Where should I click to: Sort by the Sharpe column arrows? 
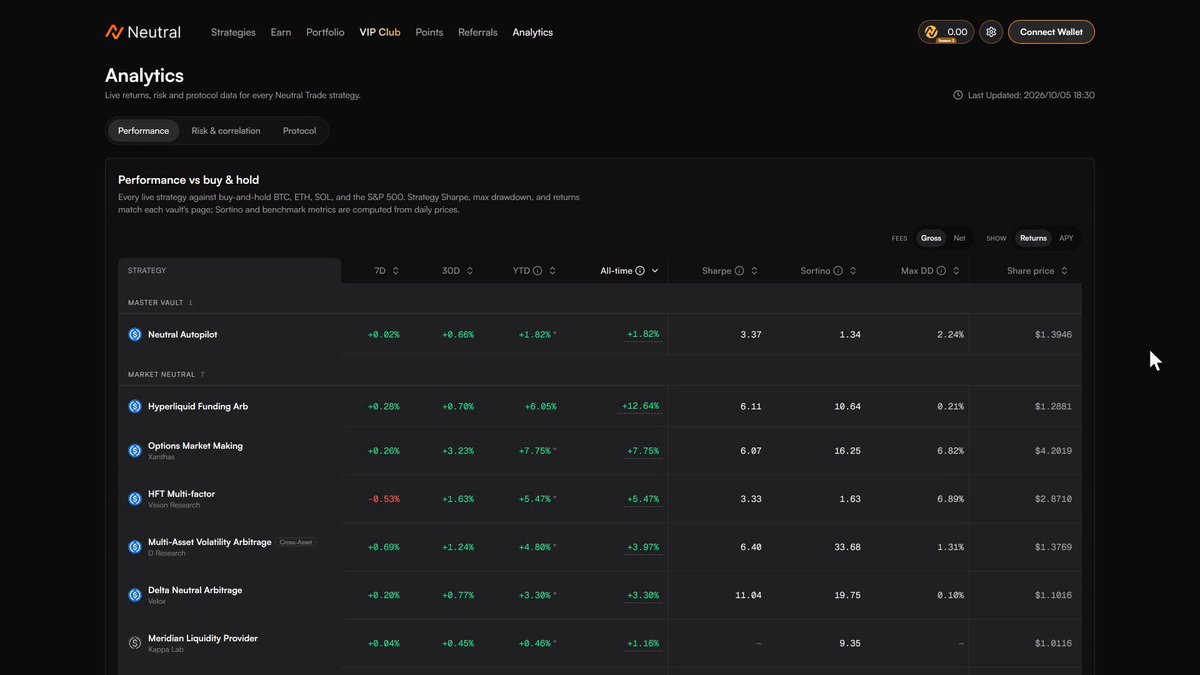(754, 271)
